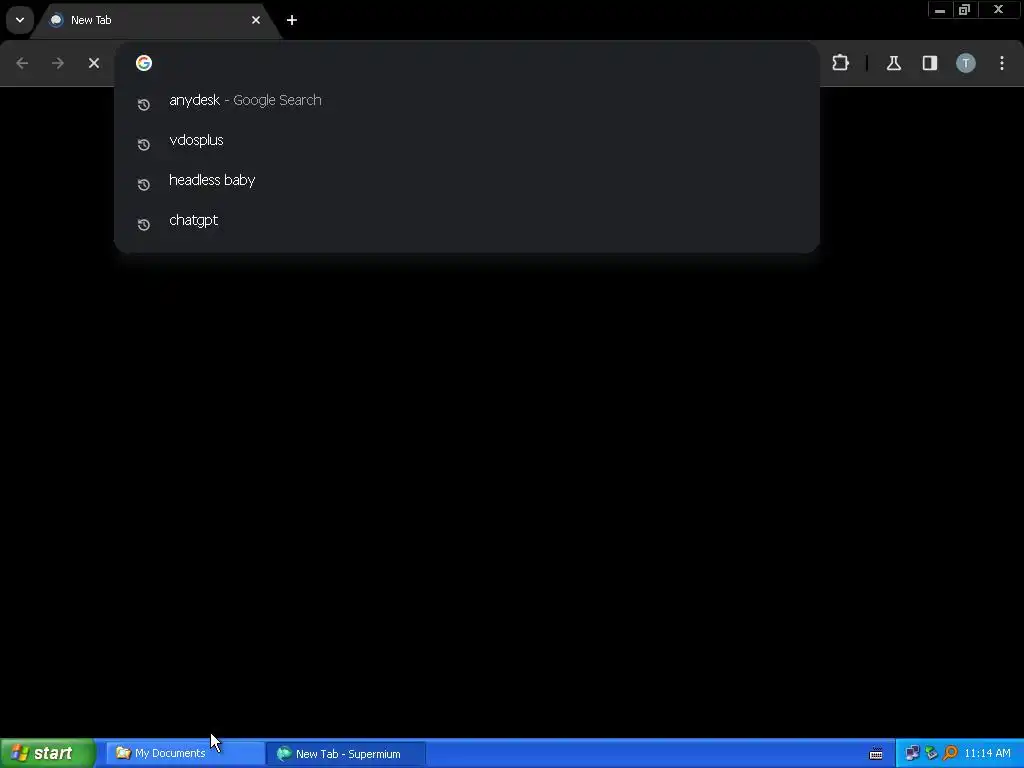
Task: Stop loading the page
Action: (94, 63)
